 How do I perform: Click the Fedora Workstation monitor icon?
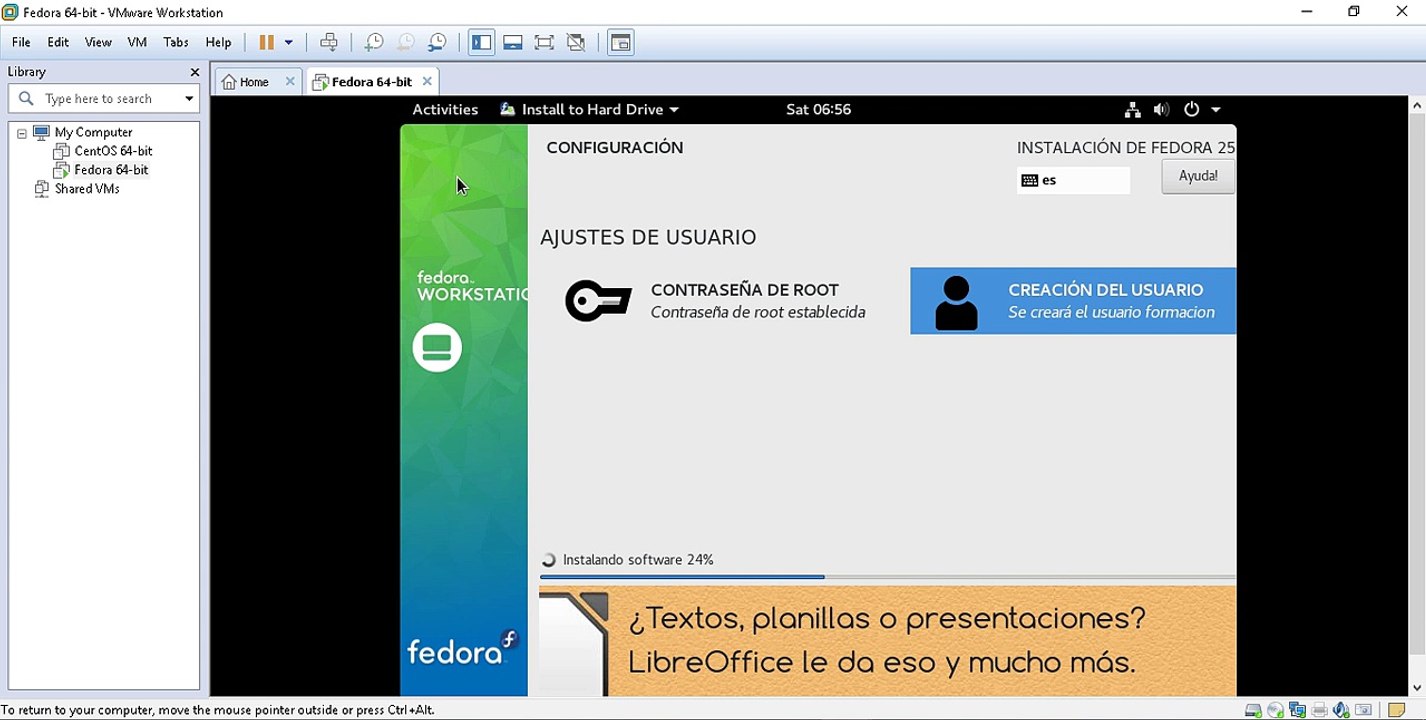click(437, 347)
